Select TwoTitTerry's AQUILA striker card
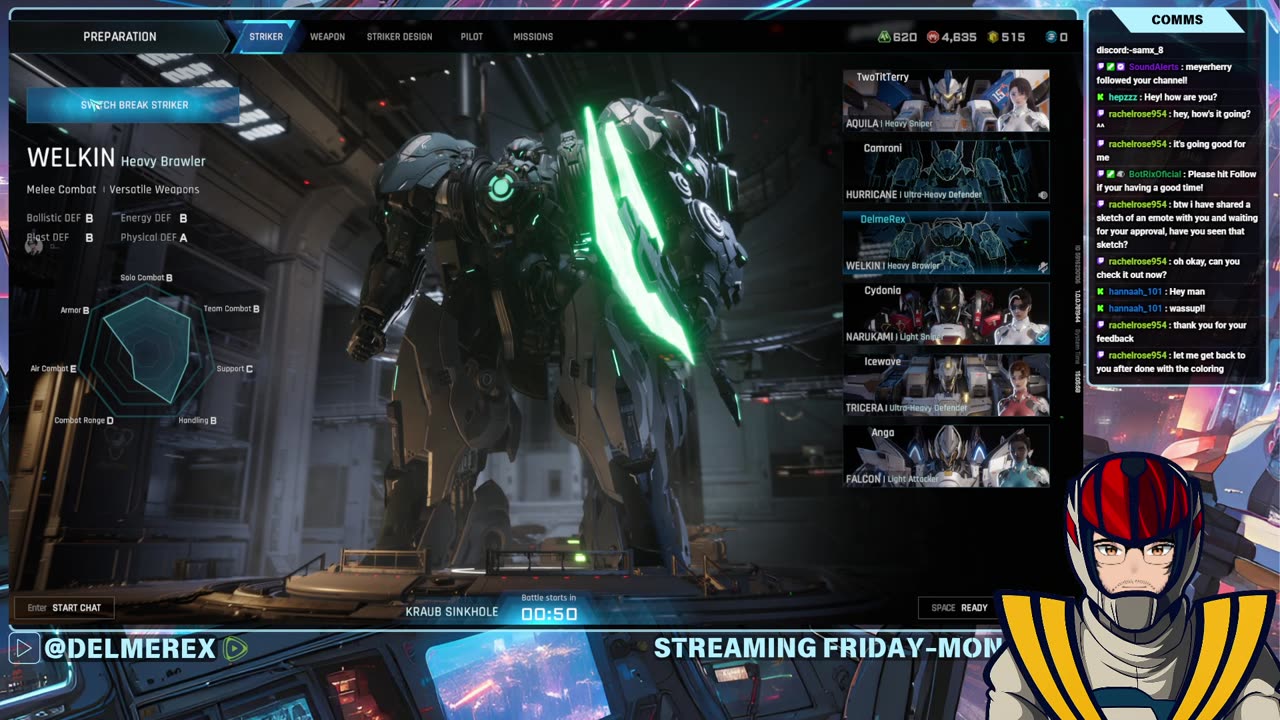 tap(946, 101)
